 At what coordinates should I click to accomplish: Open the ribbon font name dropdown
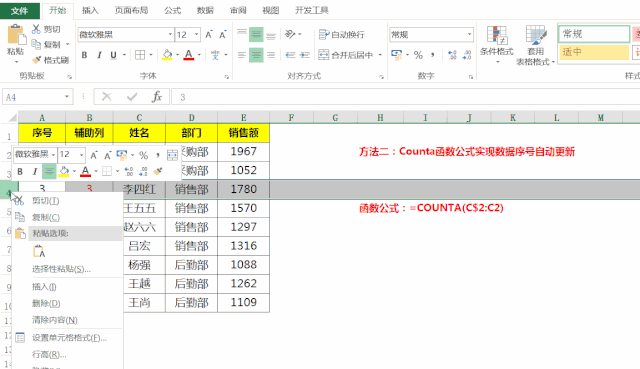click(x=170, y=35)
